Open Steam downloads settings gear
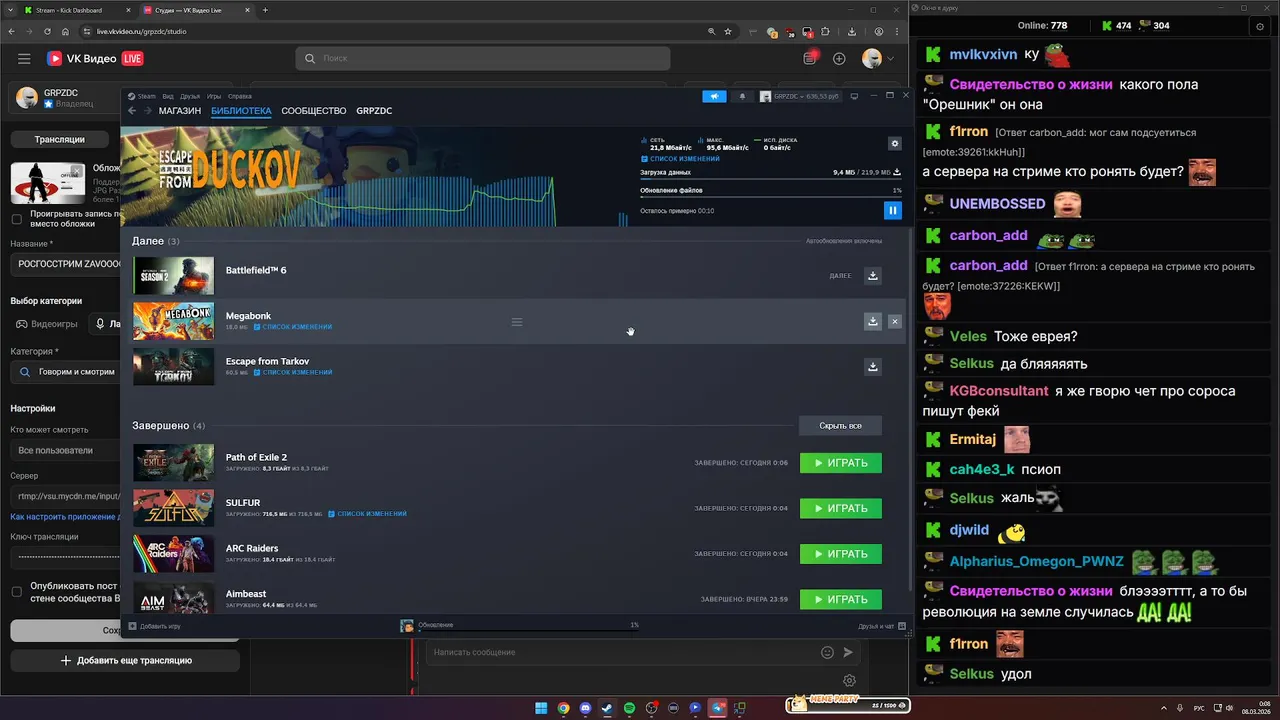This screenshot has width=1280, height=720. (x=895, y=144)
